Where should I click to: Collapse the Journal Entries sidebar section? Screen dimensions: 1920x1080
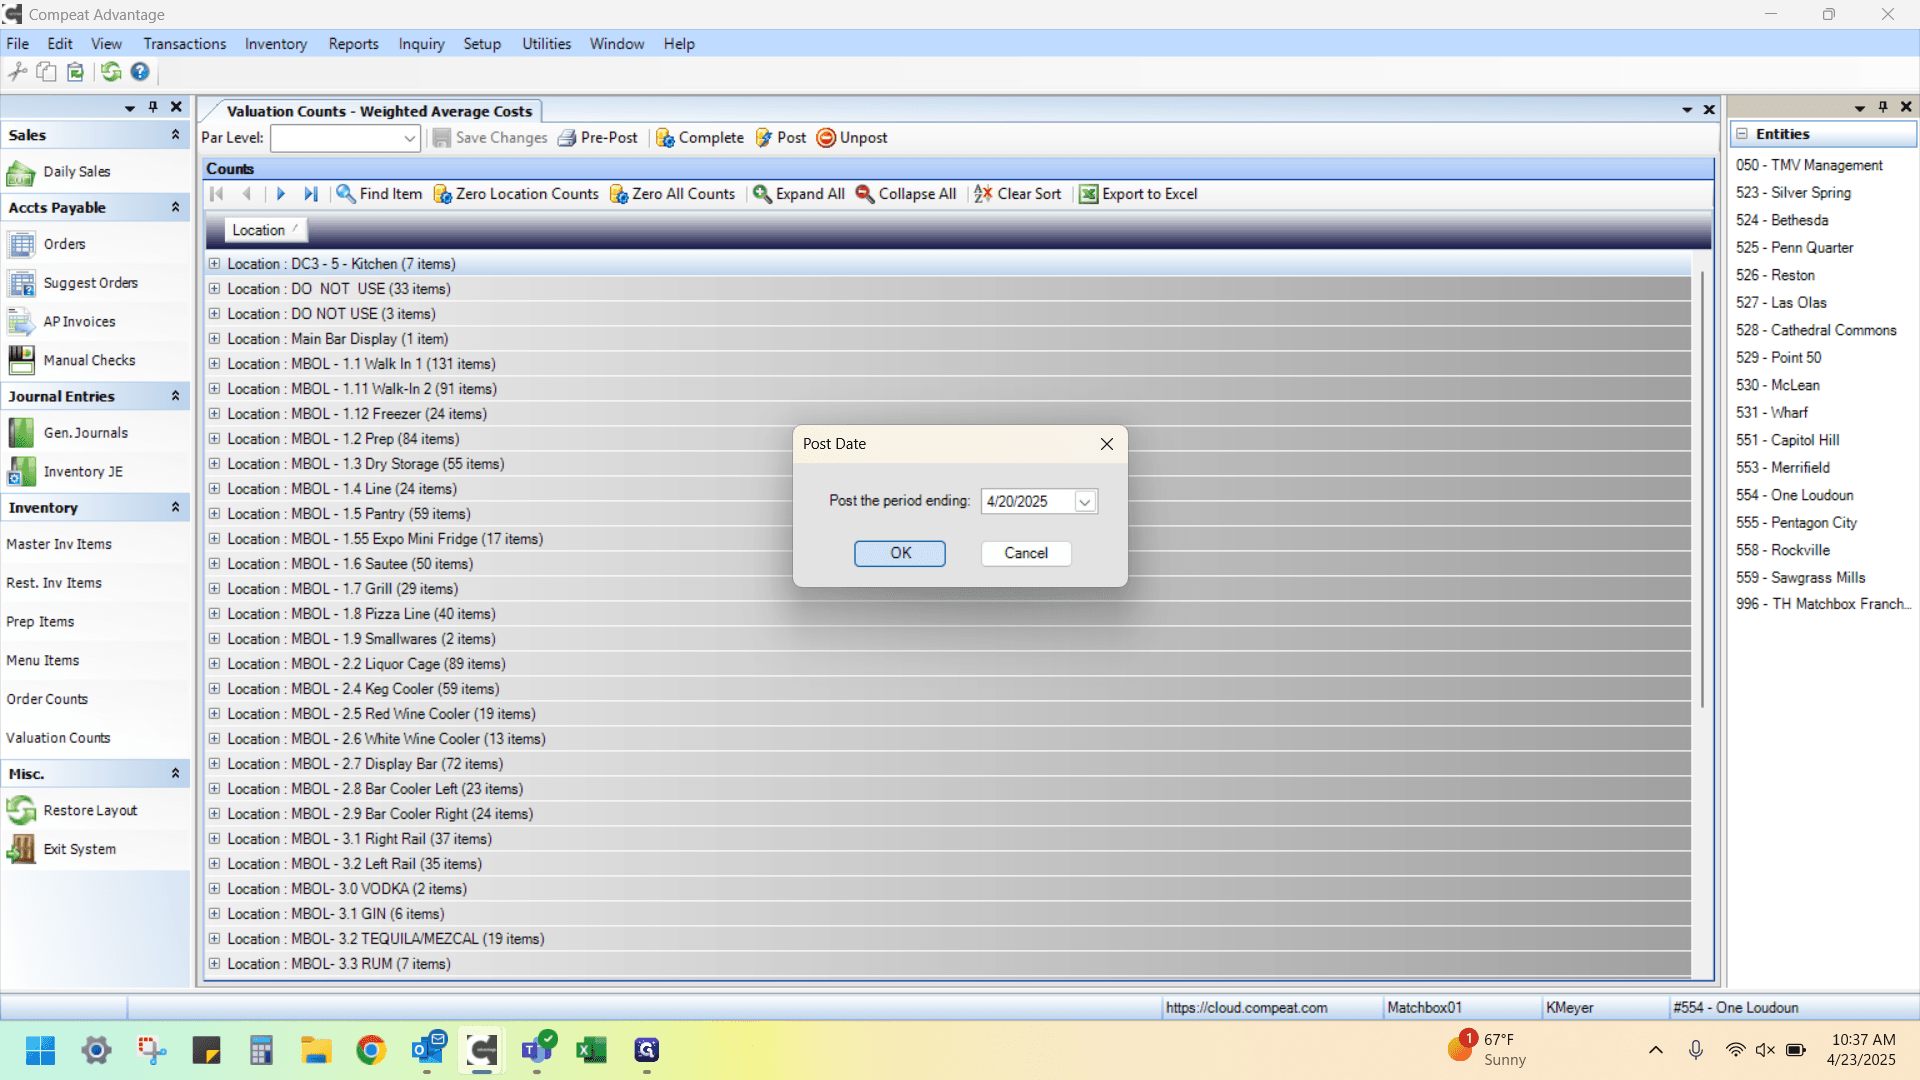175,397
